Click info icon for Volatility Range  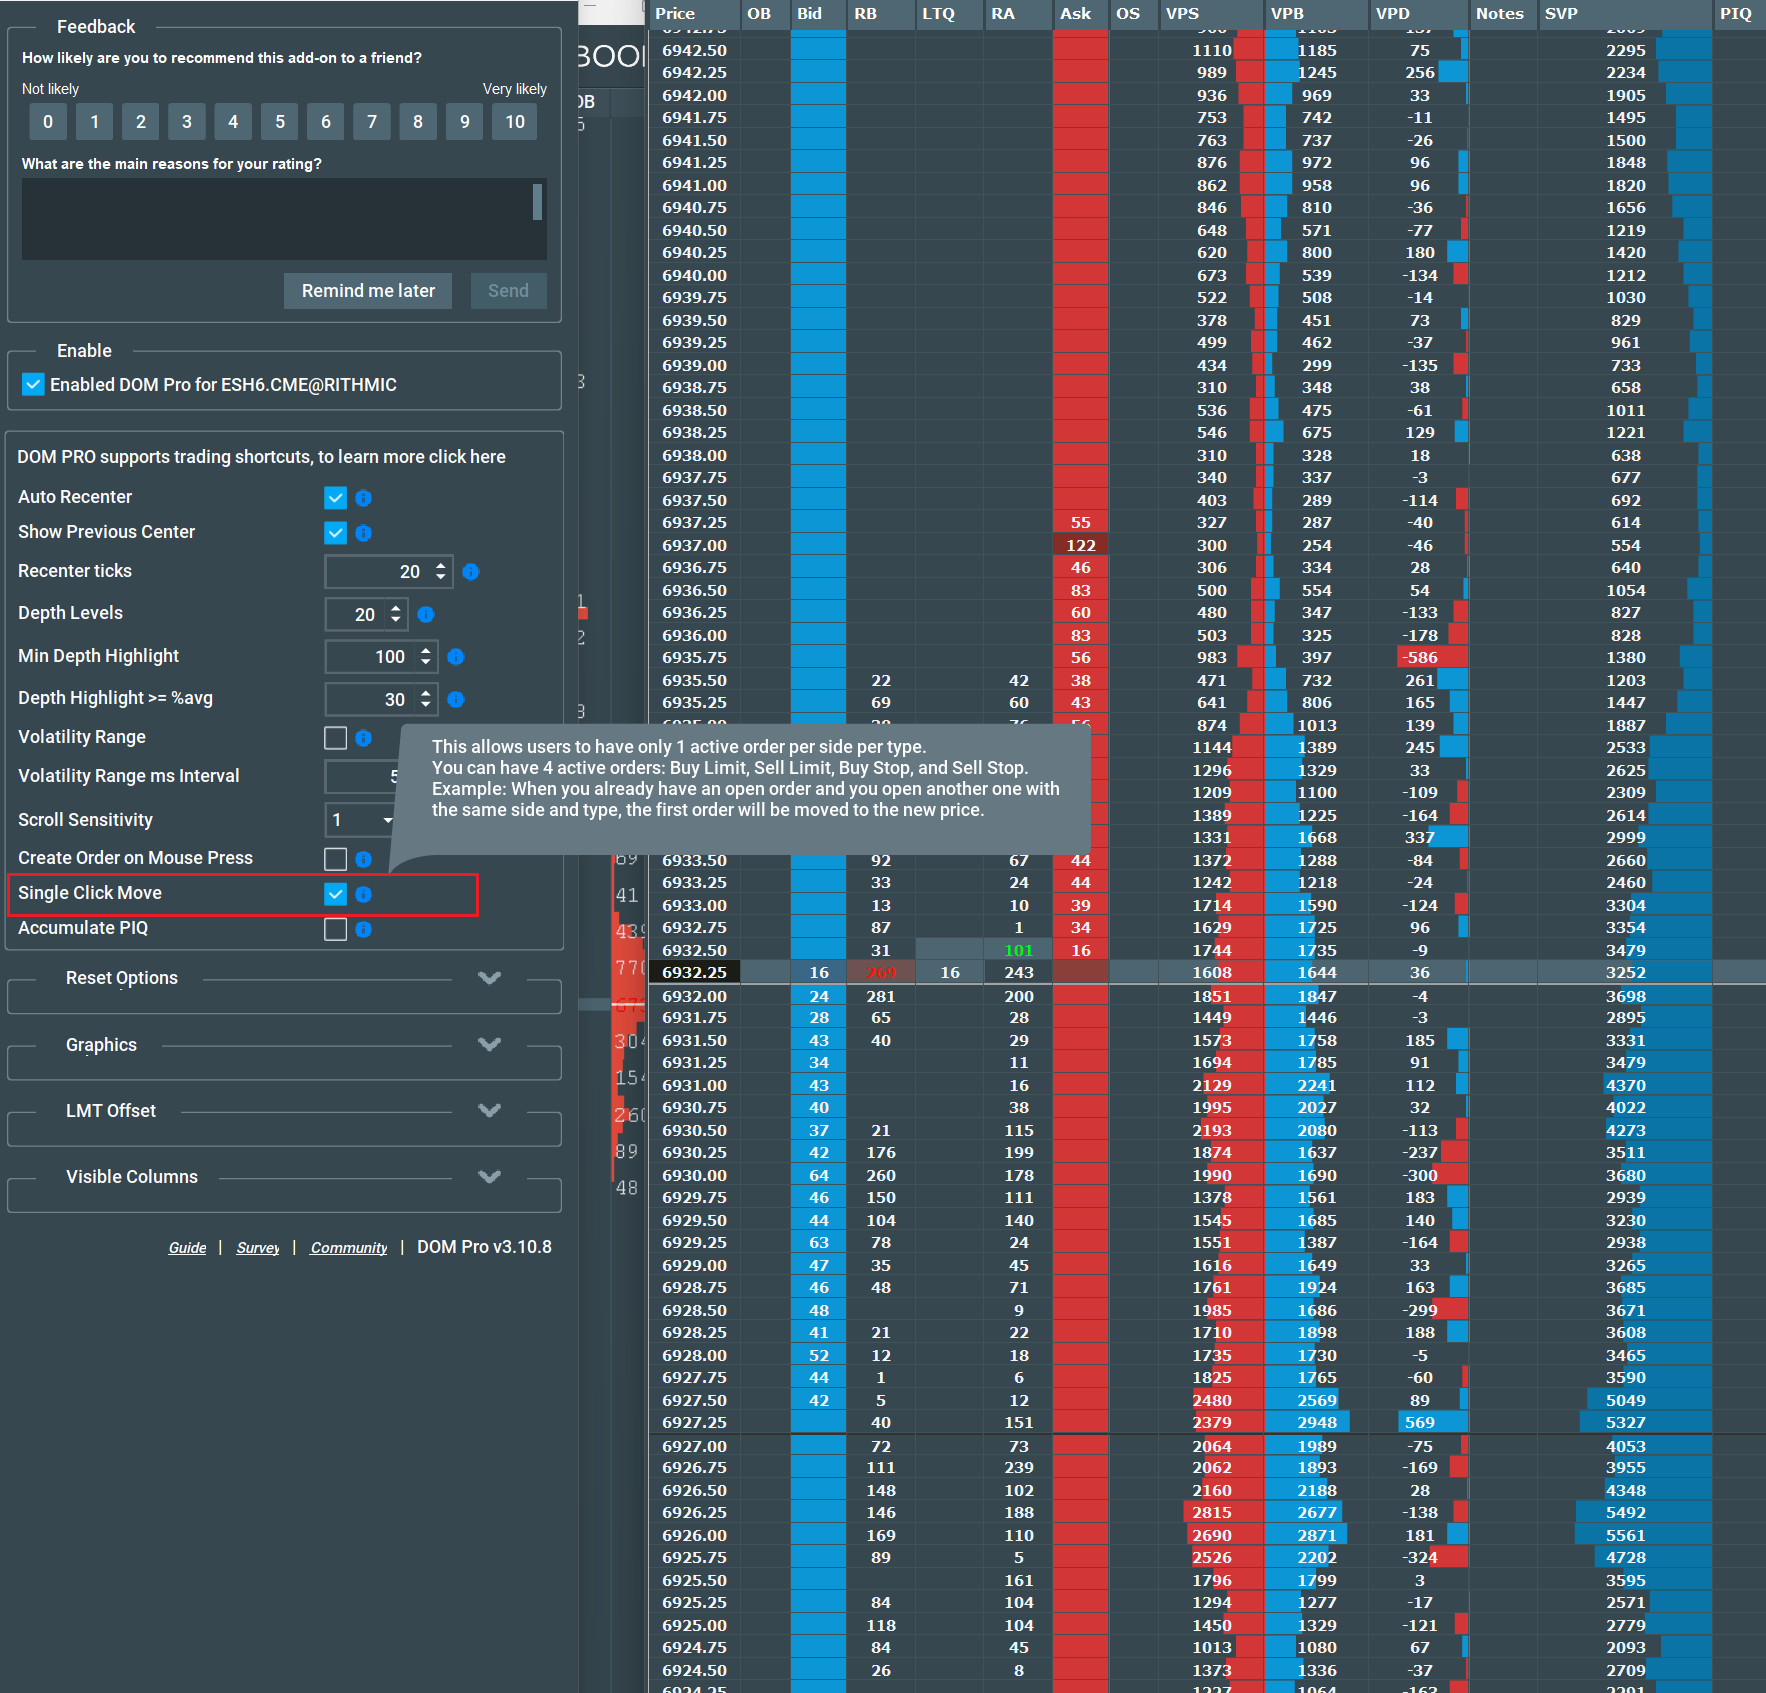[364, 738]
